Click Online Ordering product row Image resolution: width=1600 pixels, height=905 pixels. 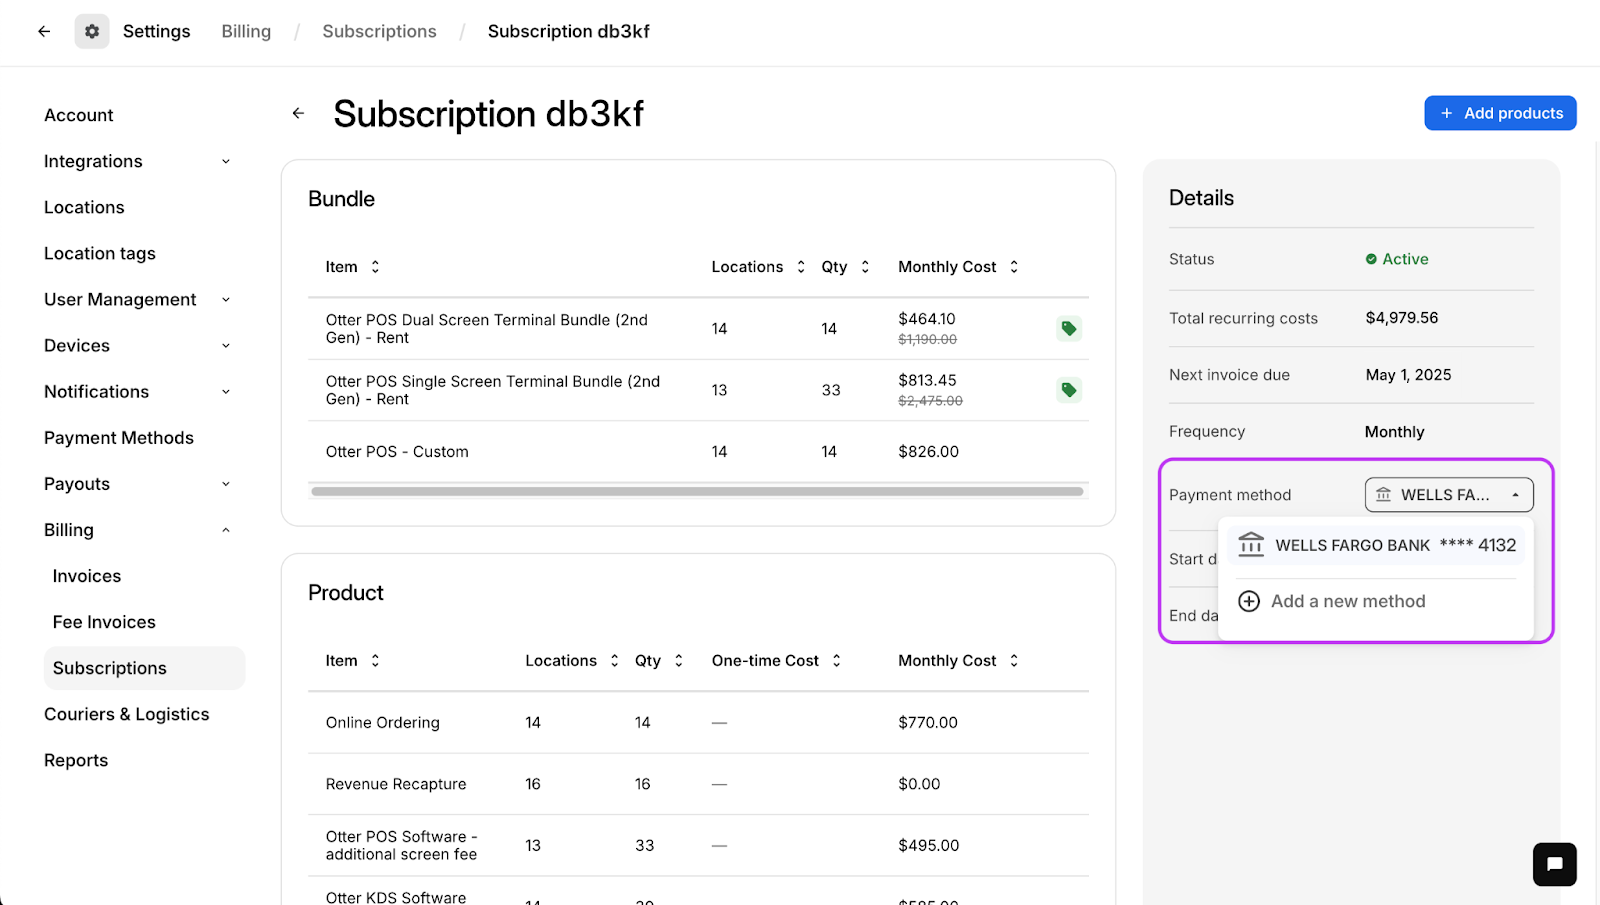click(x=698, y=722)
